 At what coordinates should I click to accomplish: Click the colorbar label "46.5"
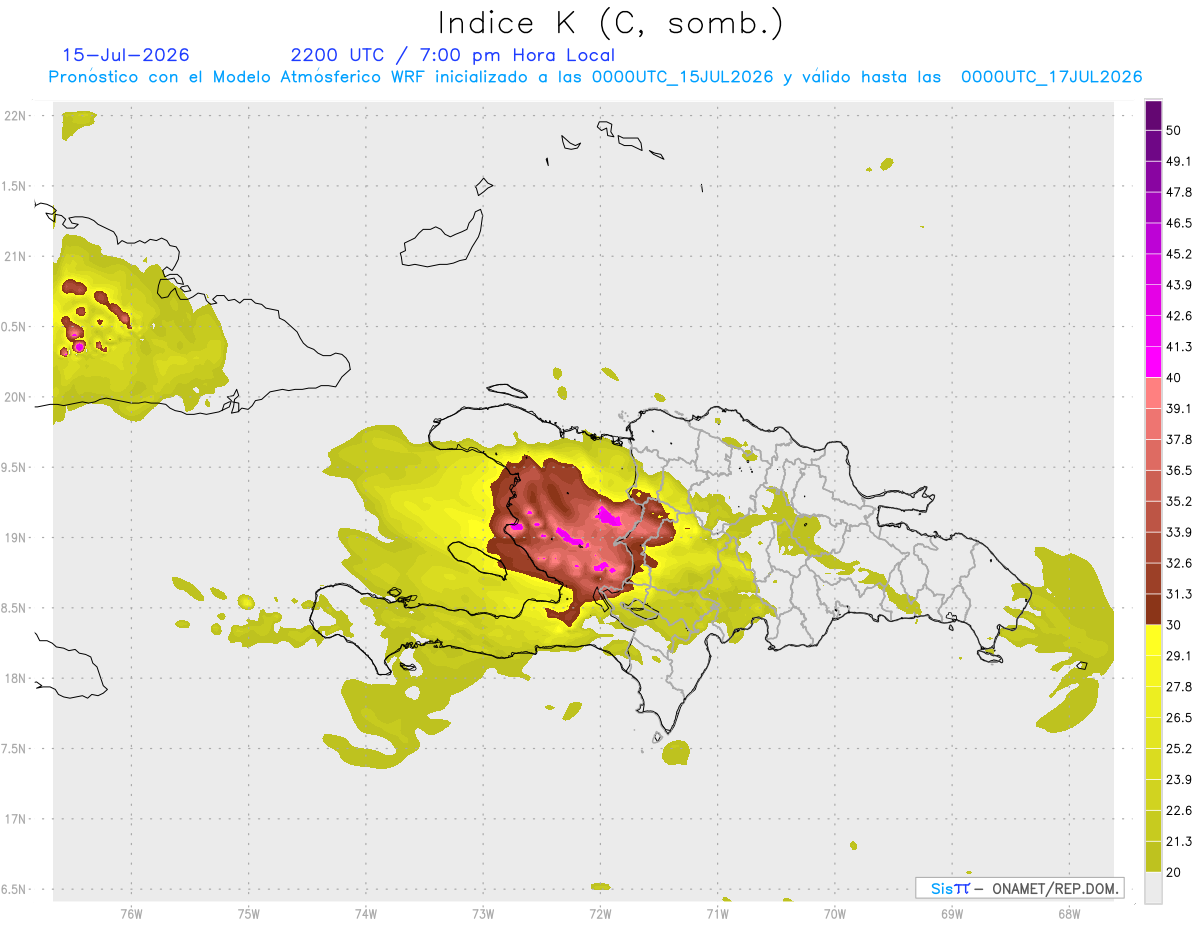[1179, 224]
